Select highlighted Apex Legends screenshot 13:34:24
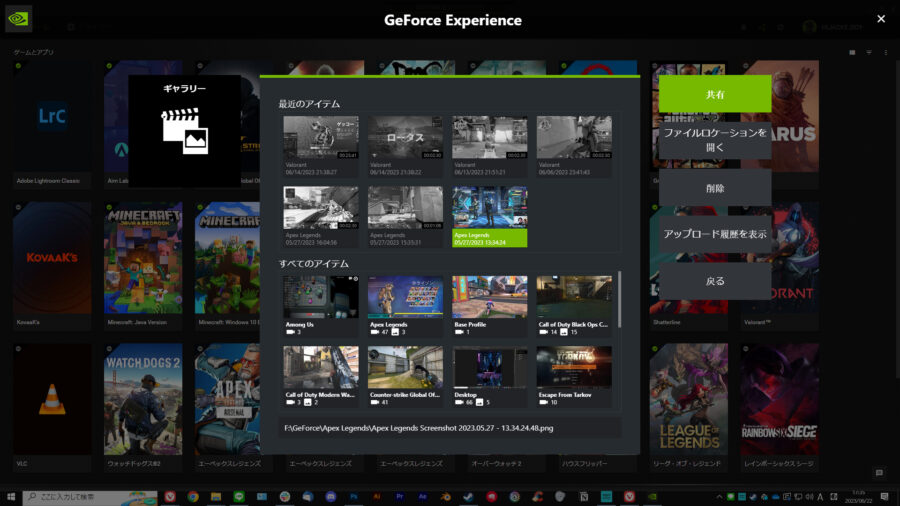 tap(489, 216)
